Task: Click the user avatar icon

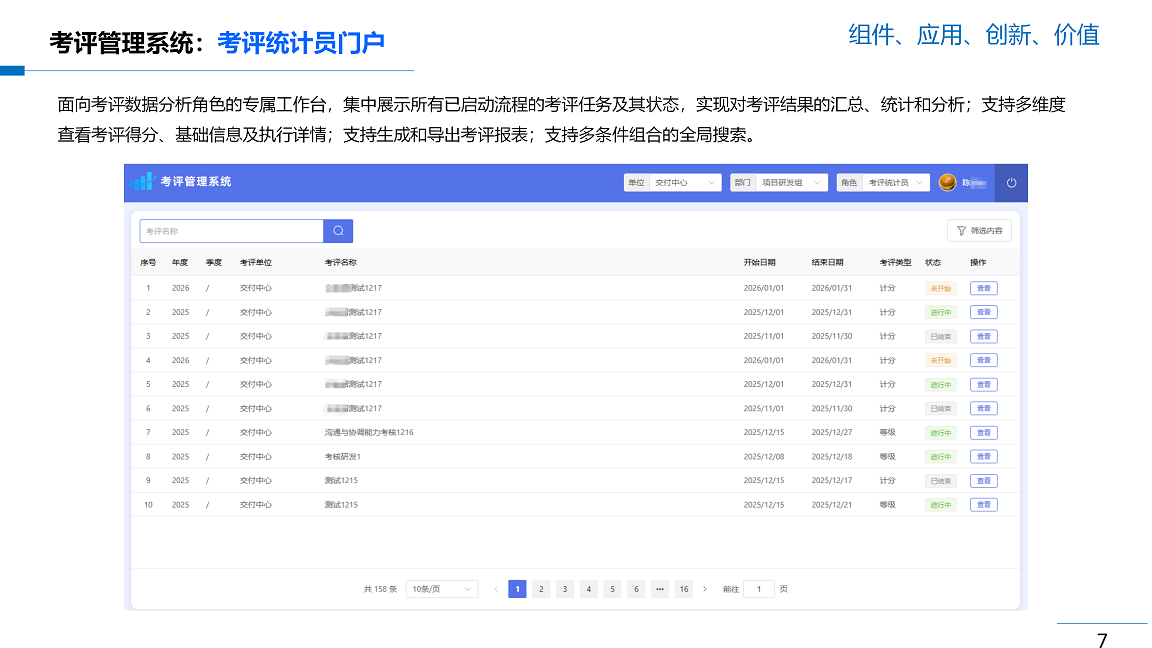Action: (947, 183)
